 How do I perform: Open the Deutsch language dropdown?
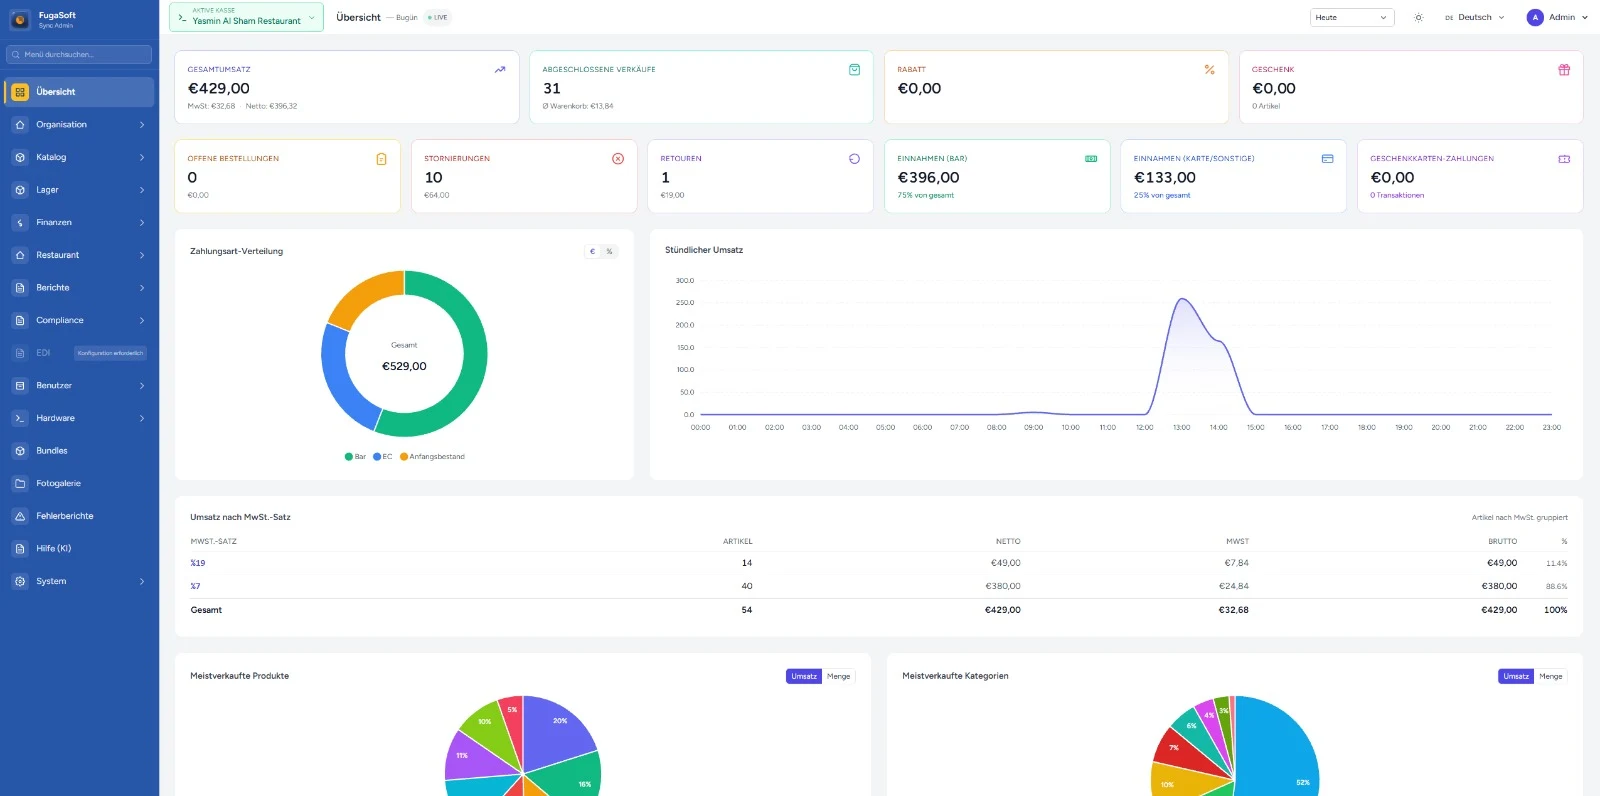point(1474,17)
